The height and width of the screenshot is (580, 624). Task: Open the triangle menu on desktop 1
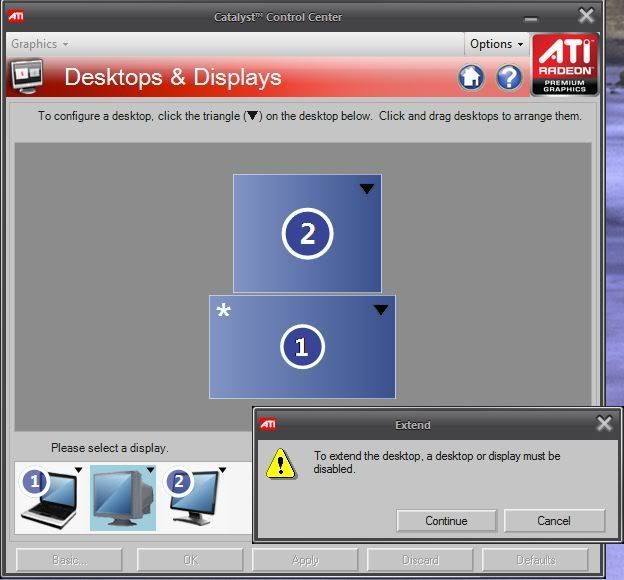point(381,310)
